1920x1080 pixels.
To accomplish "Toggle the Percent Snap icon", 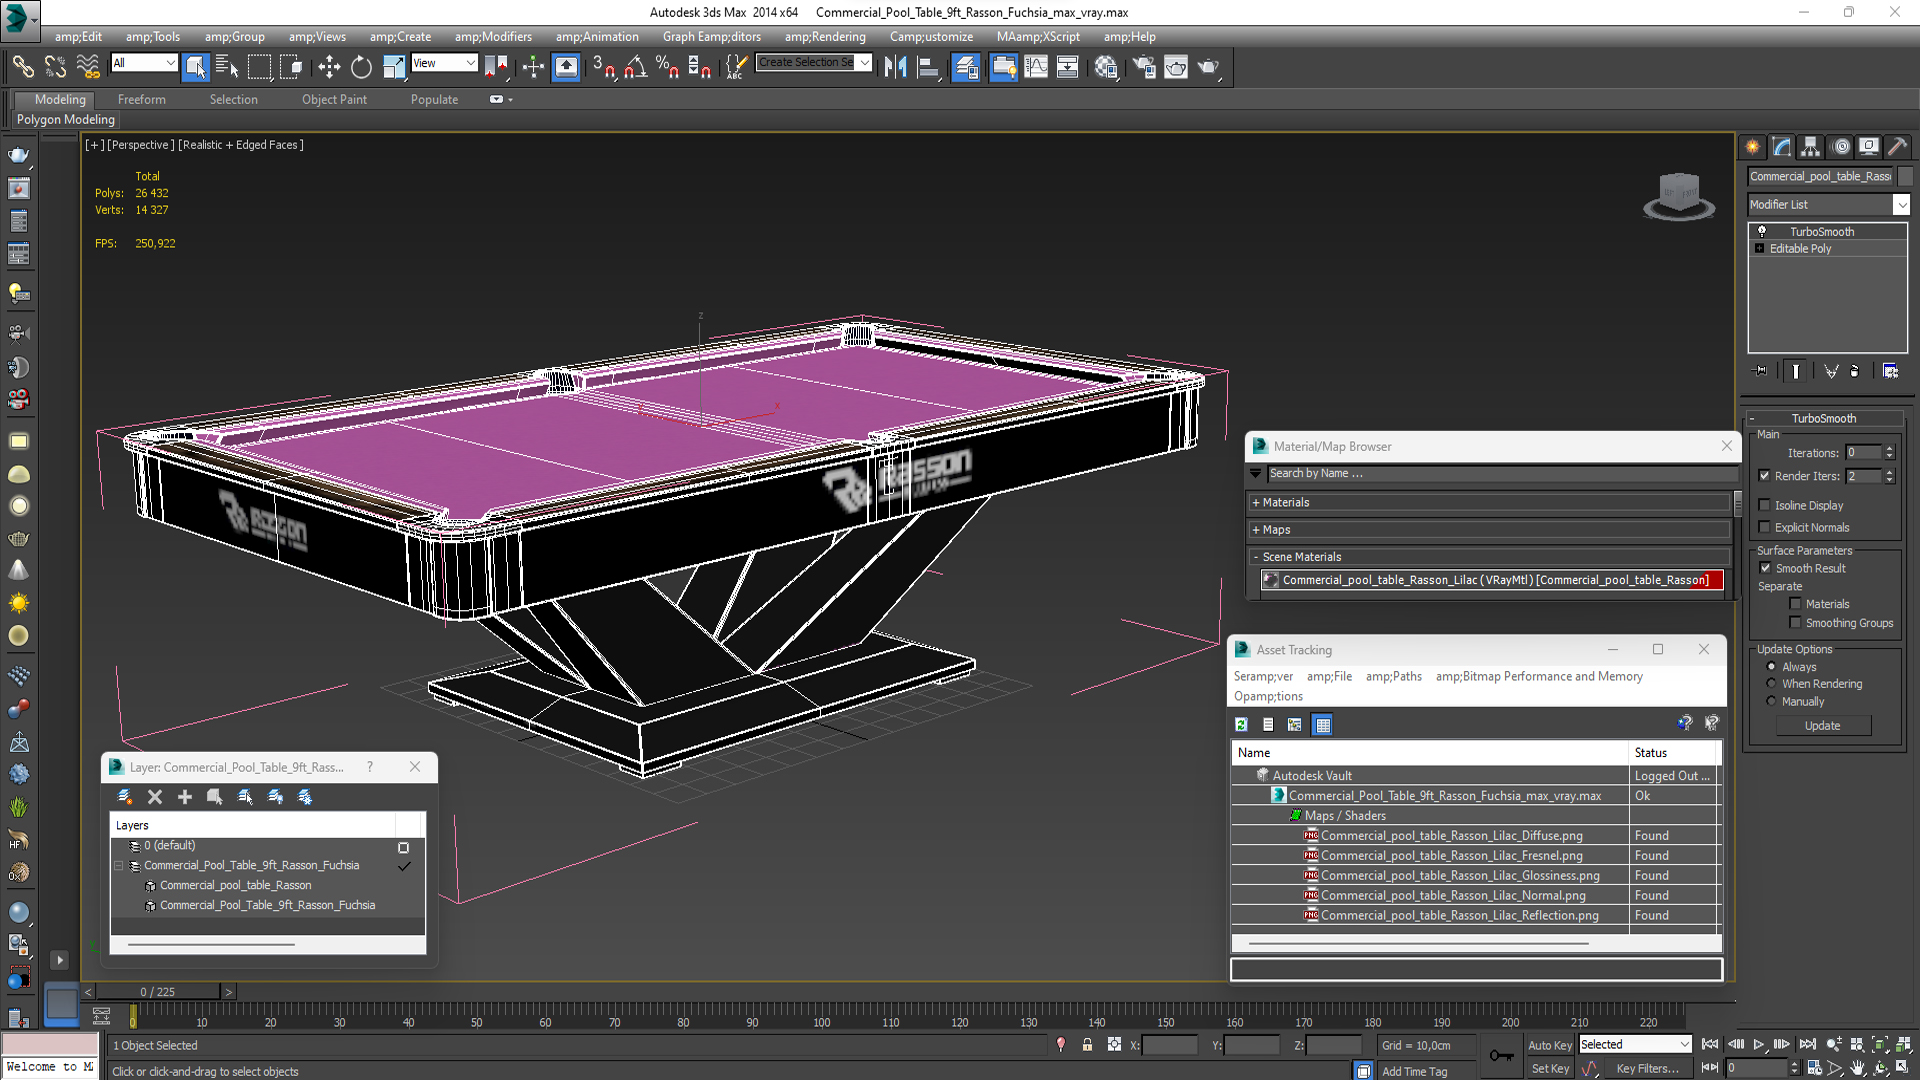I will pyautogui.click(x=667, y=67).
